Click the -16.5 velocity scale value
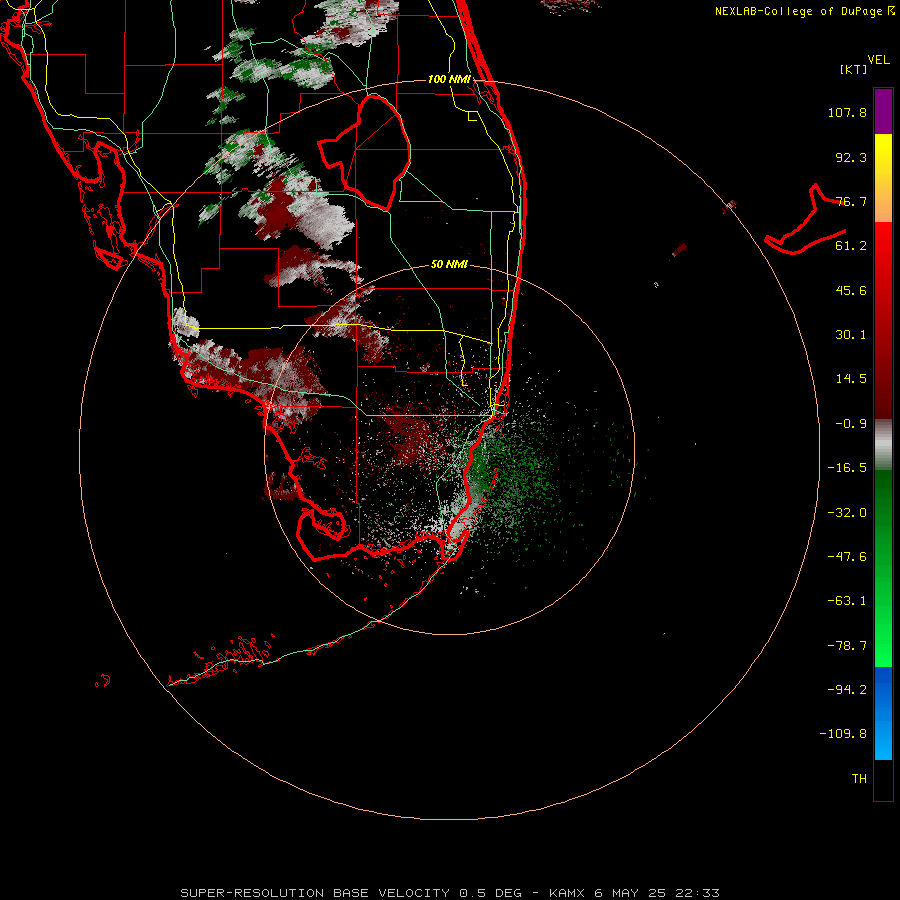Screen dimensions: 900x900 tap(847, 468)
